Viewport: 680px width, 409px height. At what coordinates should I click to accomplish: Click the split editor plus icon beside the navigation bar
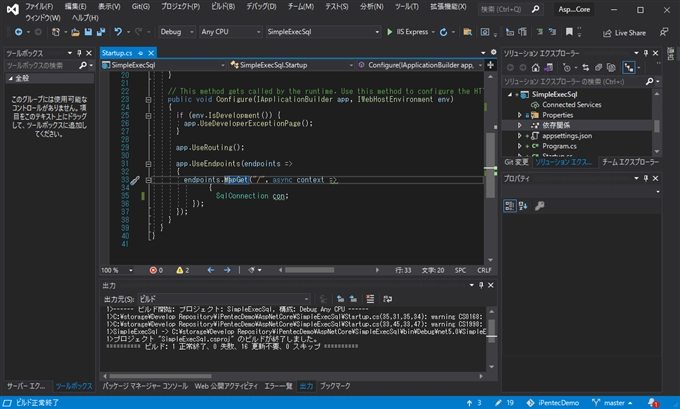click(x=490, y=65)
